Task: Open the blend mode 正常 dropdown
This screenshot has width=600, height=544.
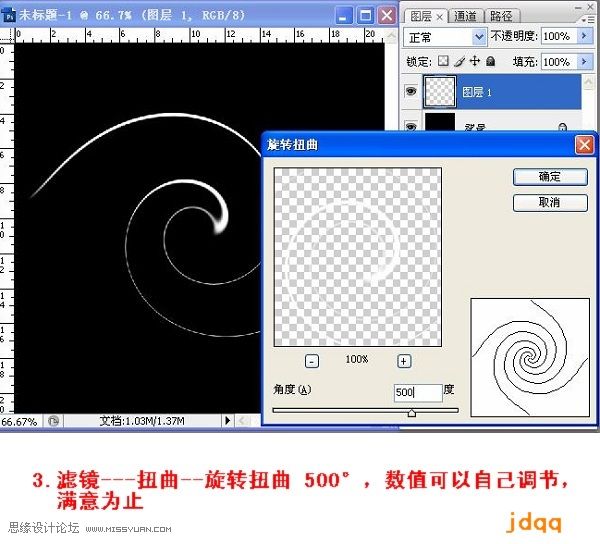Action: click(478, 37)
